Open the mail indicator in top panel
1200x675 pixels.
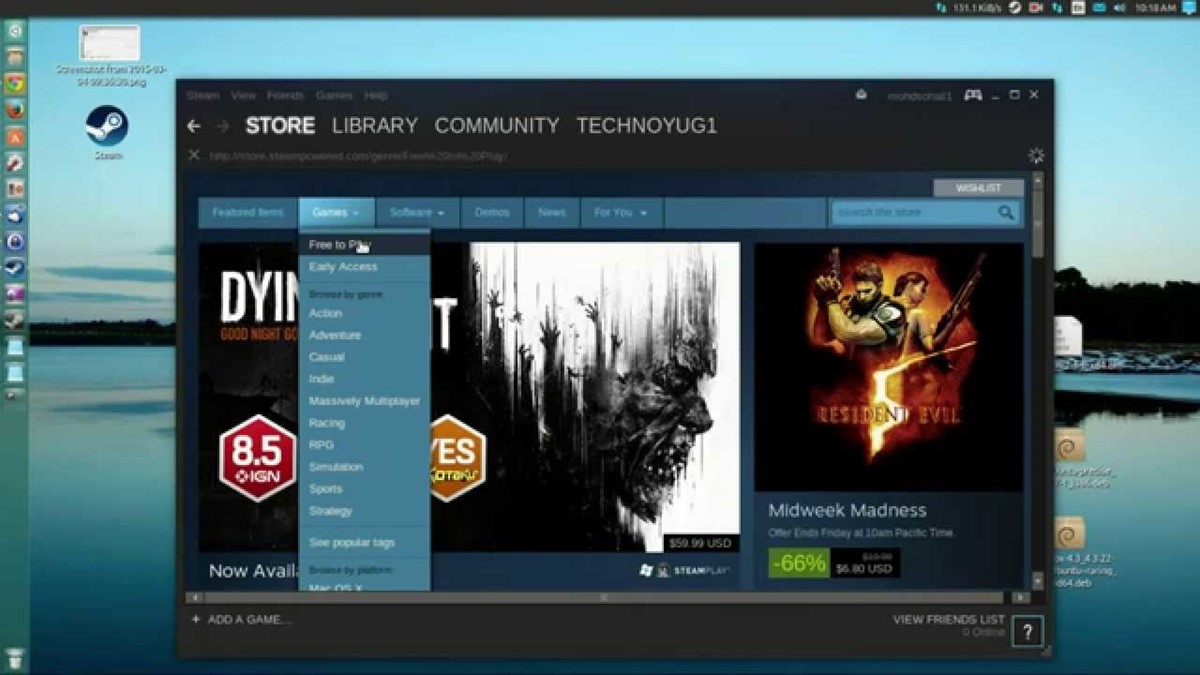click(1099, 7)
